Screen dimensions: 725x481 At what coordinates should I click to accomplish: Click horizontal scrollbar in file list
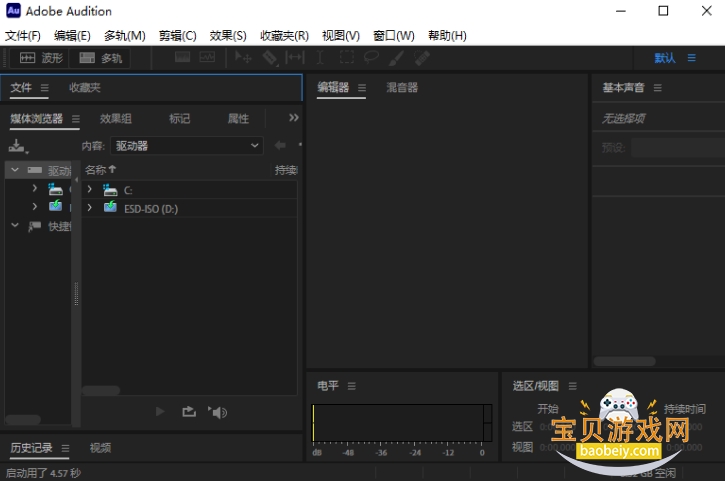click(101, 391)
